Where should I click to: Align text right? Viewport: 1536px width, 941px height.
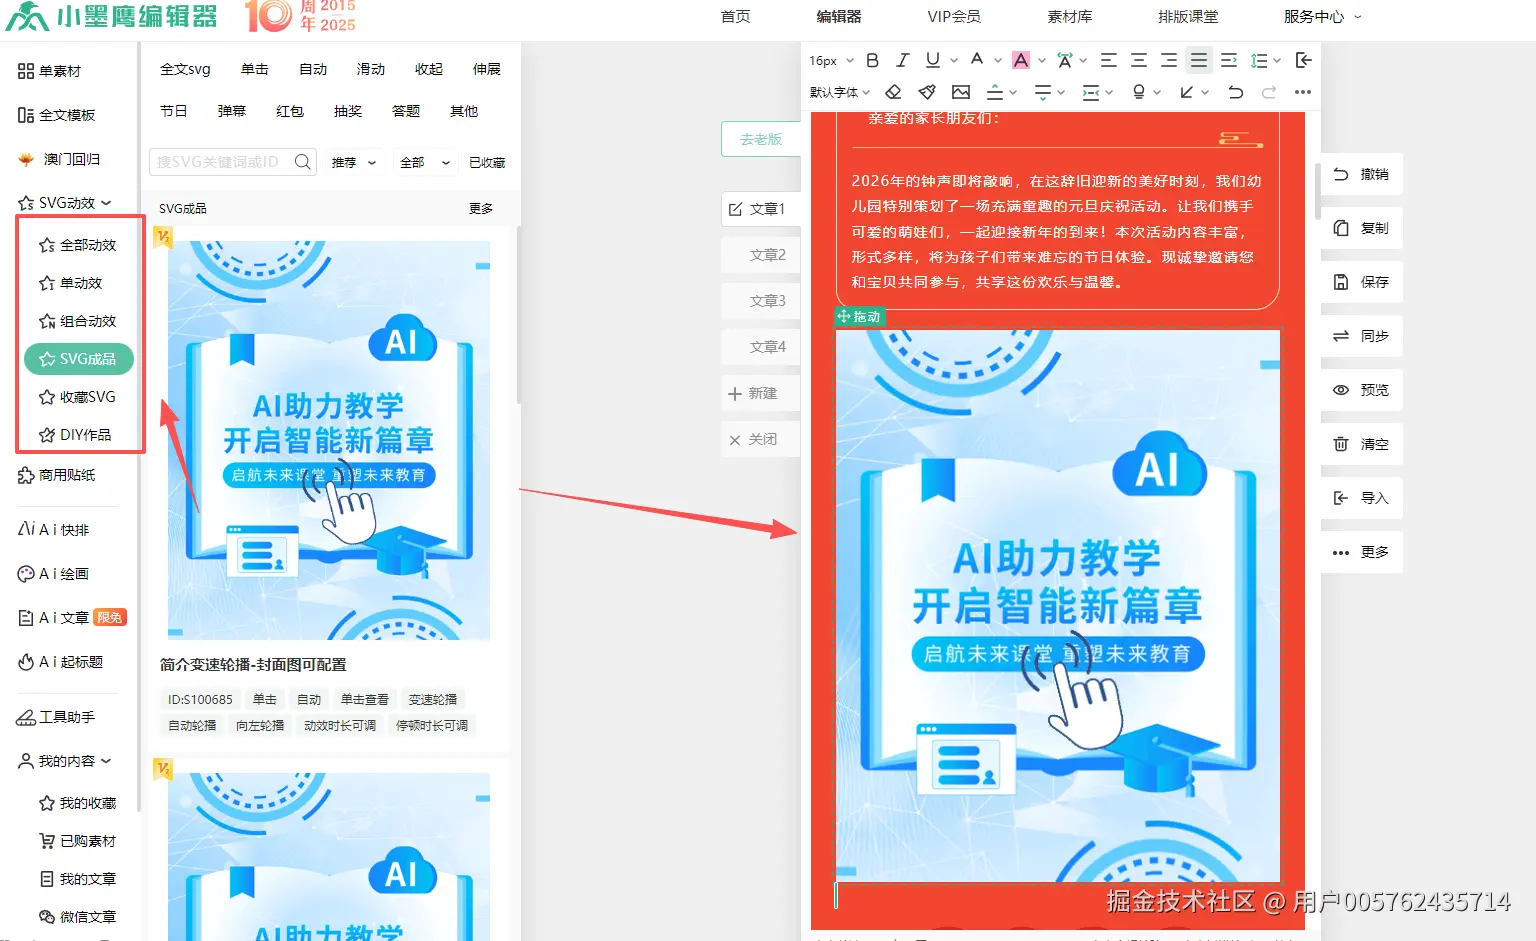pos(1168,60)
